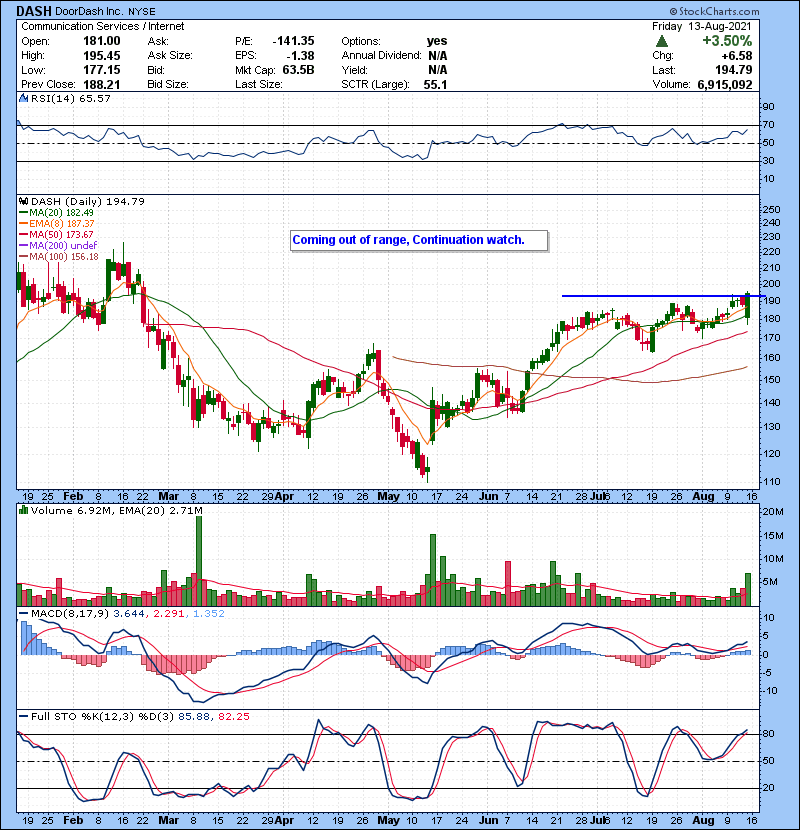Screen dimensions: 800x830
Task: Click the DASH ticker symbol in header
Action: pos(34,11)
